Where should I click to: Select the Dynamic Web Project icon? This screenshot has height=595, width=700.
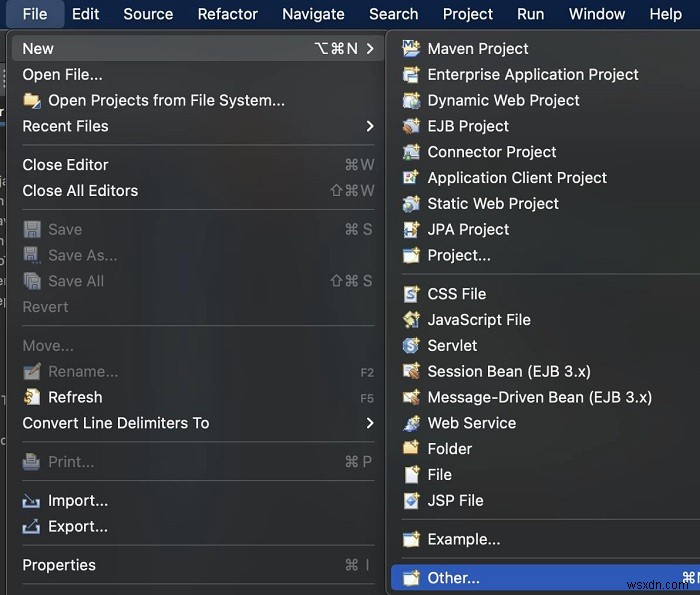click(411, 100)
